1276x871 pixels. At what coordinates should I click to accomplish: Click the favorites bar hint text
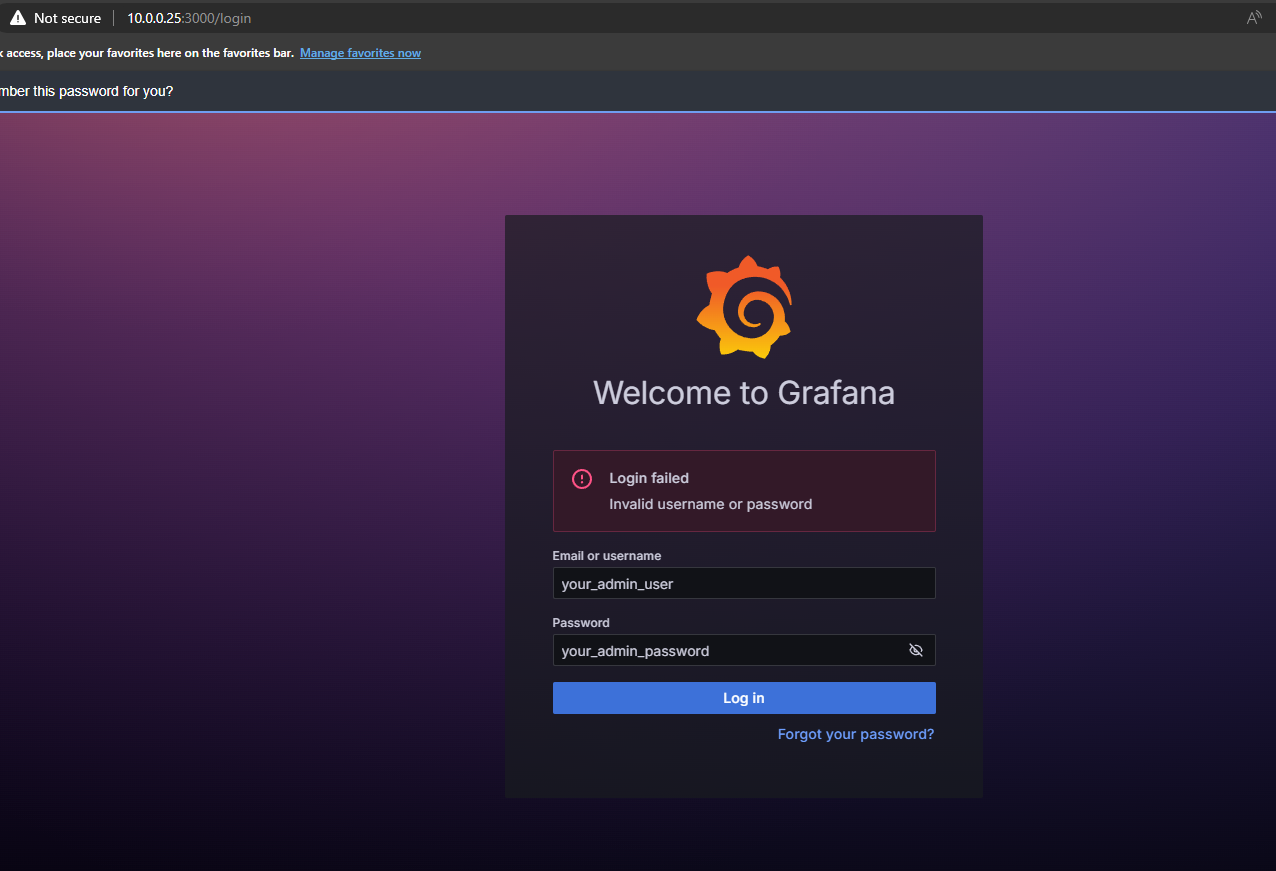pos(148,53)
